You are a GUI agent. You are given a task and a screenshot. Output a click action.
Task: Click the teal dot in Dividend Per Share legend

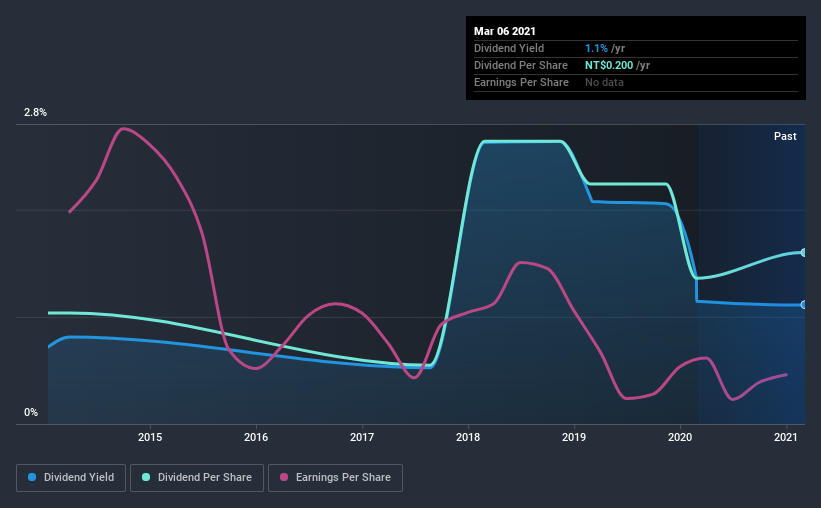pos(146,477)
